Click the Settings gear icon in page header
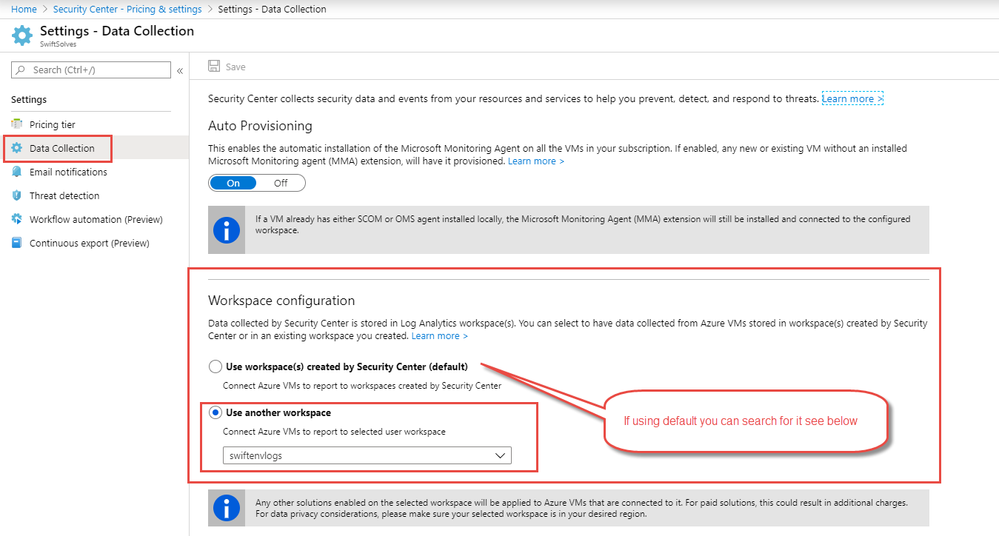Image resolution: width=999 pixels, height=536 pixels. 22,36
